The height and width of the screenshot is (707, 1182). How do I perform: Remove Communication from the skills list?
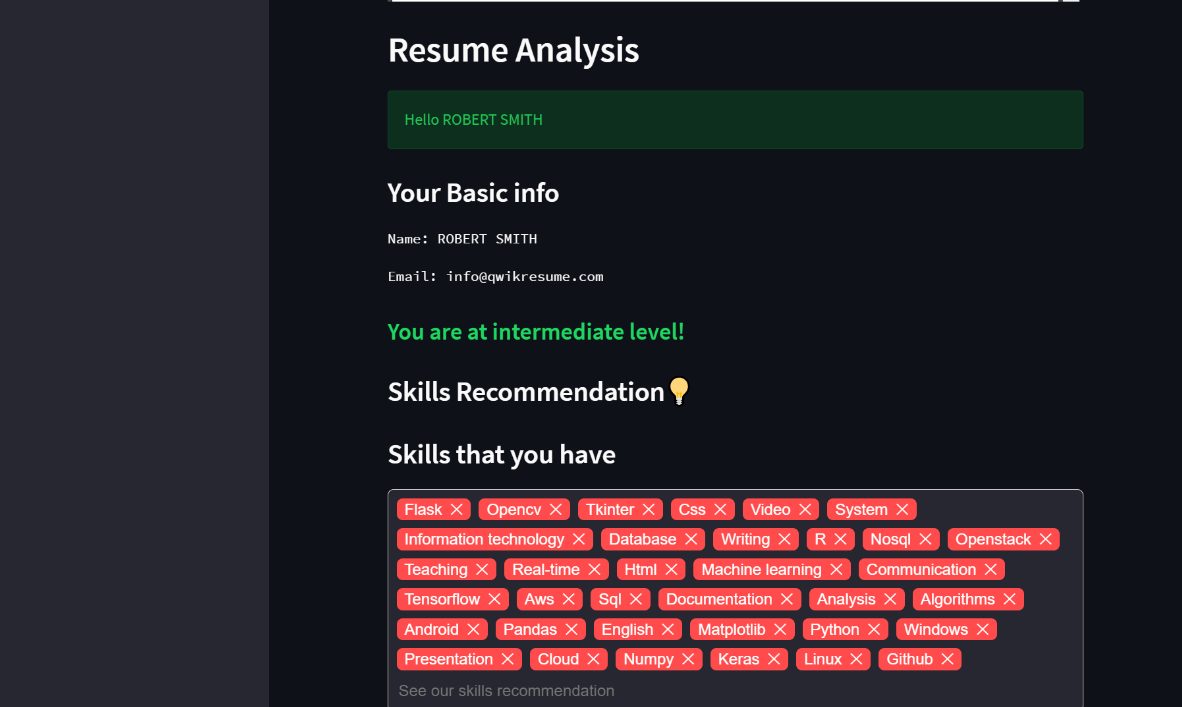(x=989, y=569)
